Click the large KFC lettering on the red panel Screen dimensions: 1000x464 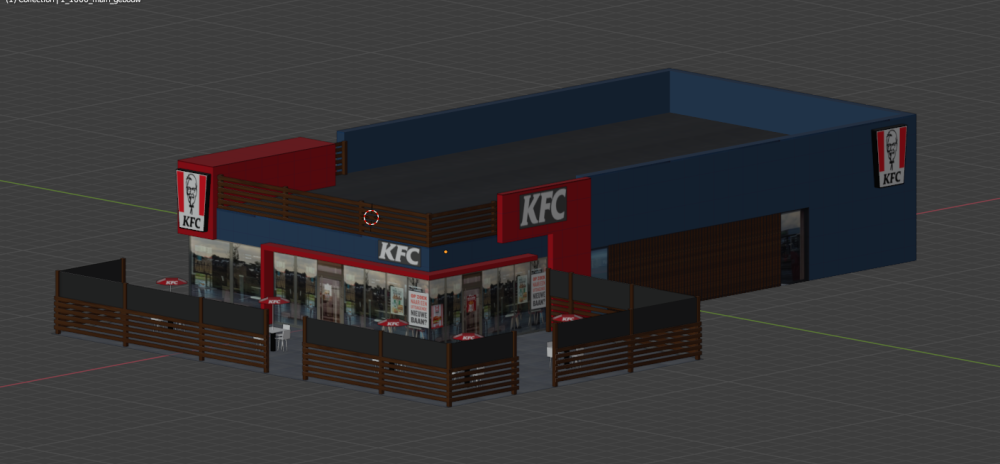[x=543, y=207]
